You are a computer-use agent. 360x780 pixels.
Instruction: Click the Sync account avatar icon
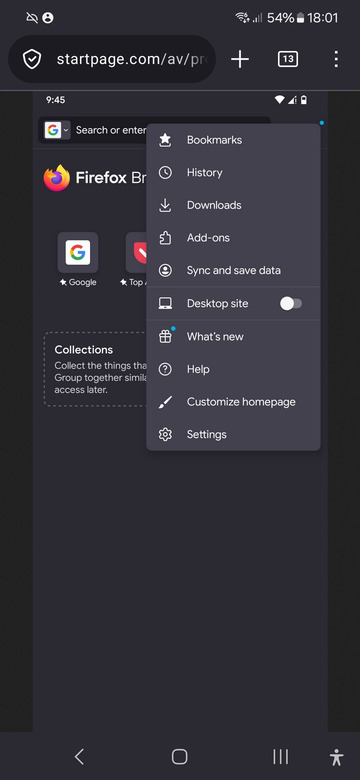[x=165, y=271]
